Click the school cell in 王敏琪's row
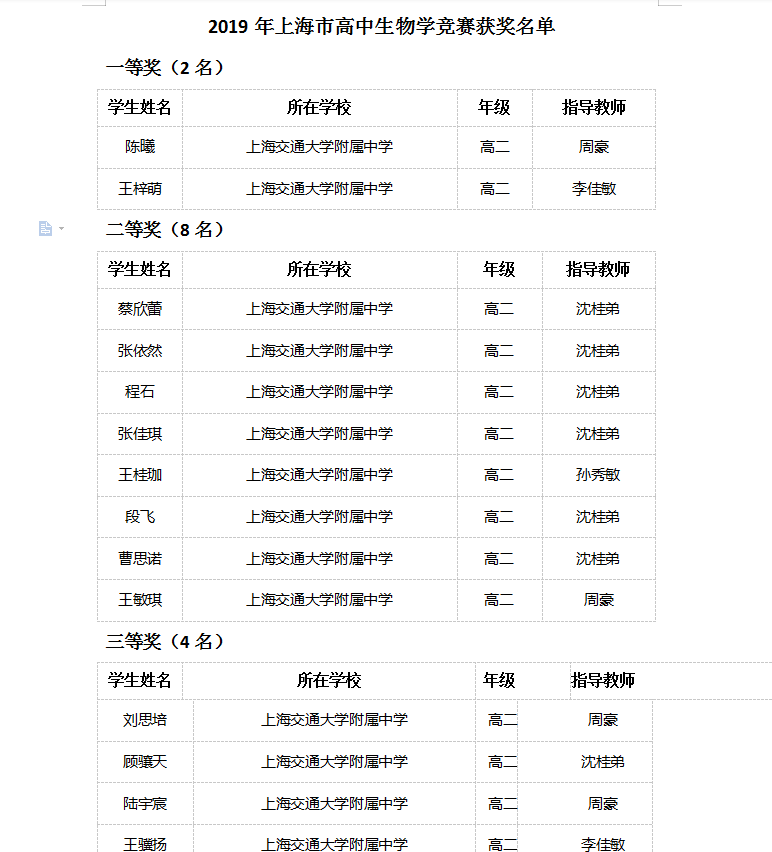Screen dimensions: 772x852 click(x=319, y=600)
